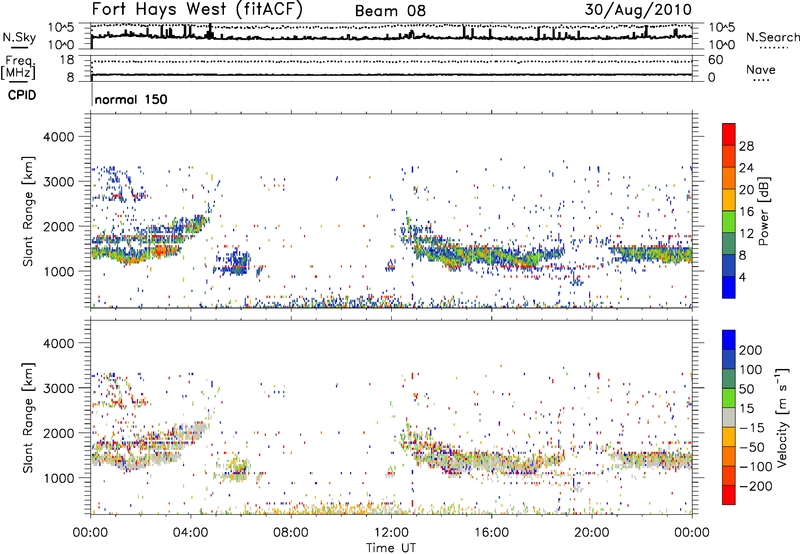Click the "20" label on the power colorbar
The image size is (800, 554).
746,190
